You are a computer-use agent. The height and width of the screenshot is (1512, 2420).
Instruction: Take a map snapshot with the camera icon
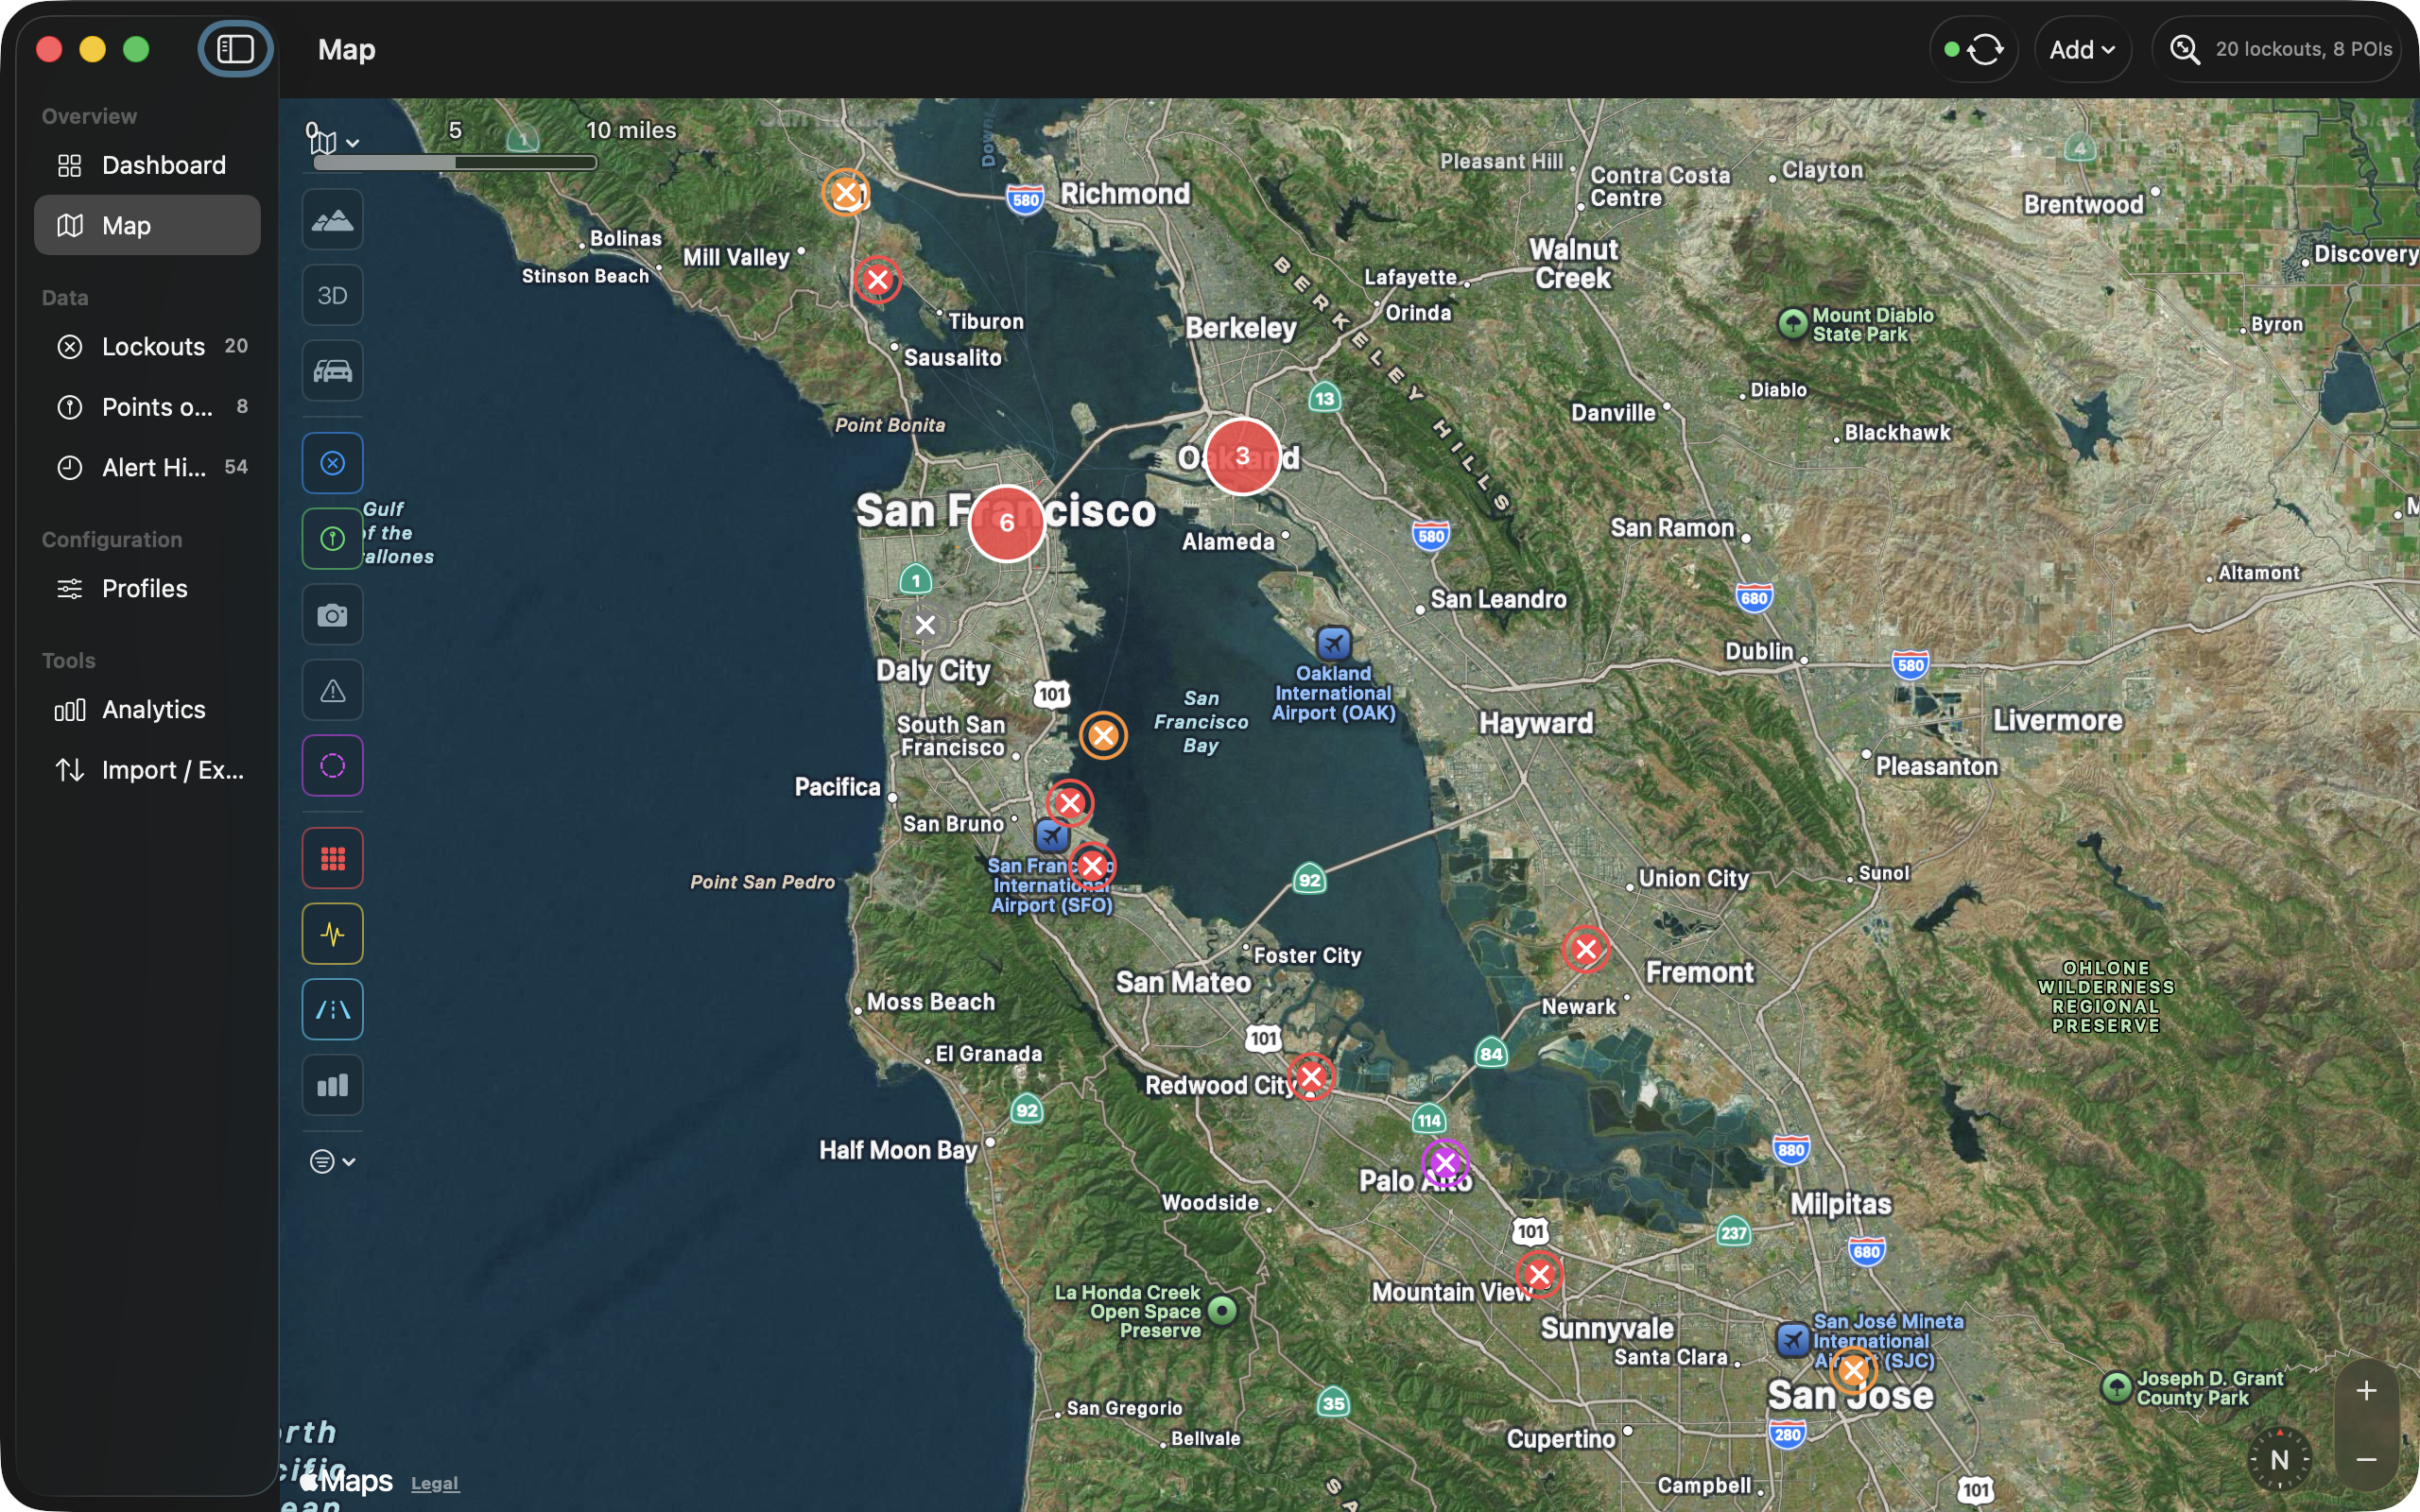click(x=333, y=614)
